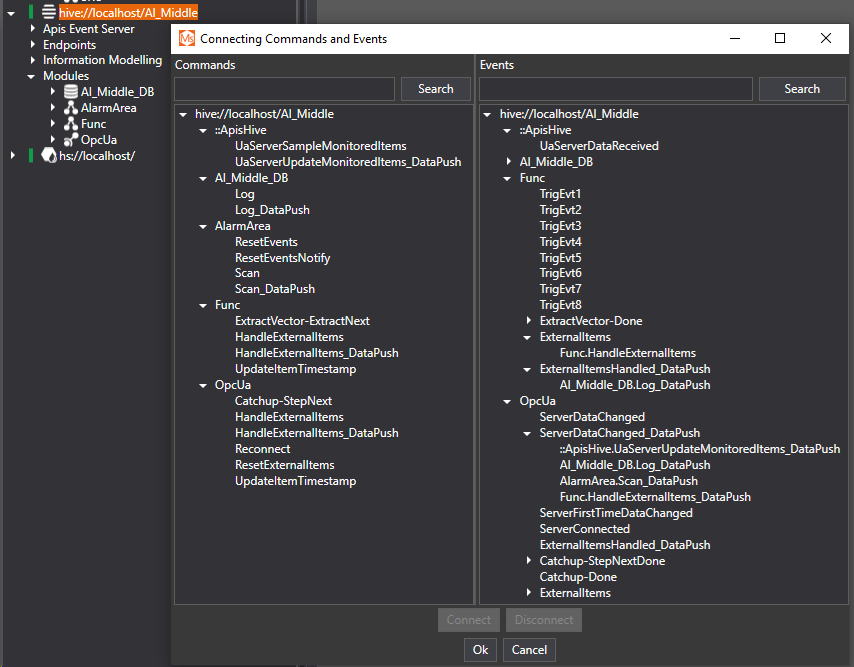Expand the Information Modelling node

click(32, 60)
